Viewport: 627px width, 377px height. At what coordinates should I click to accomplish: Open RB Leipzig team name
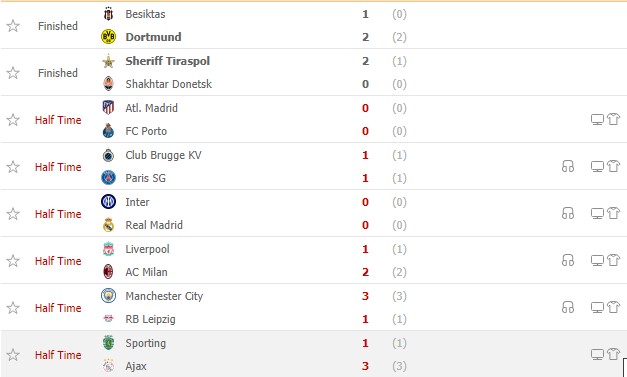(150, 319)
